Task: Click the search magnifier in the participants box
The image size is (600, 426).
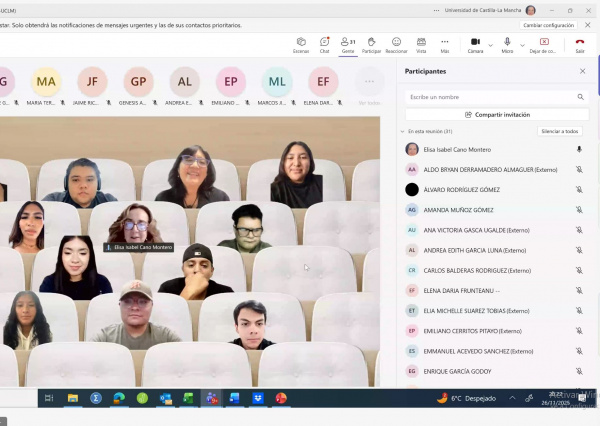Action: click(x=580, y=97)
